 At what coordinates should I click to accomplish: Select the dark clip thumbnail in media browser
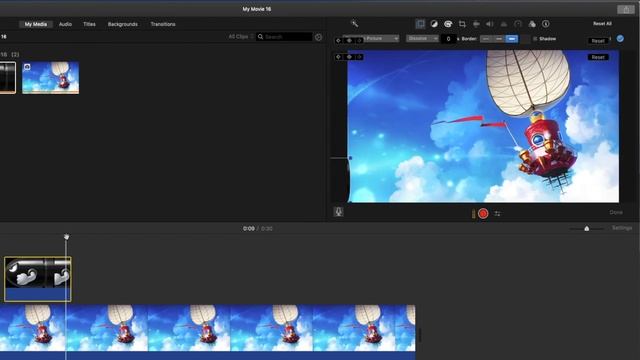point(8,78)
